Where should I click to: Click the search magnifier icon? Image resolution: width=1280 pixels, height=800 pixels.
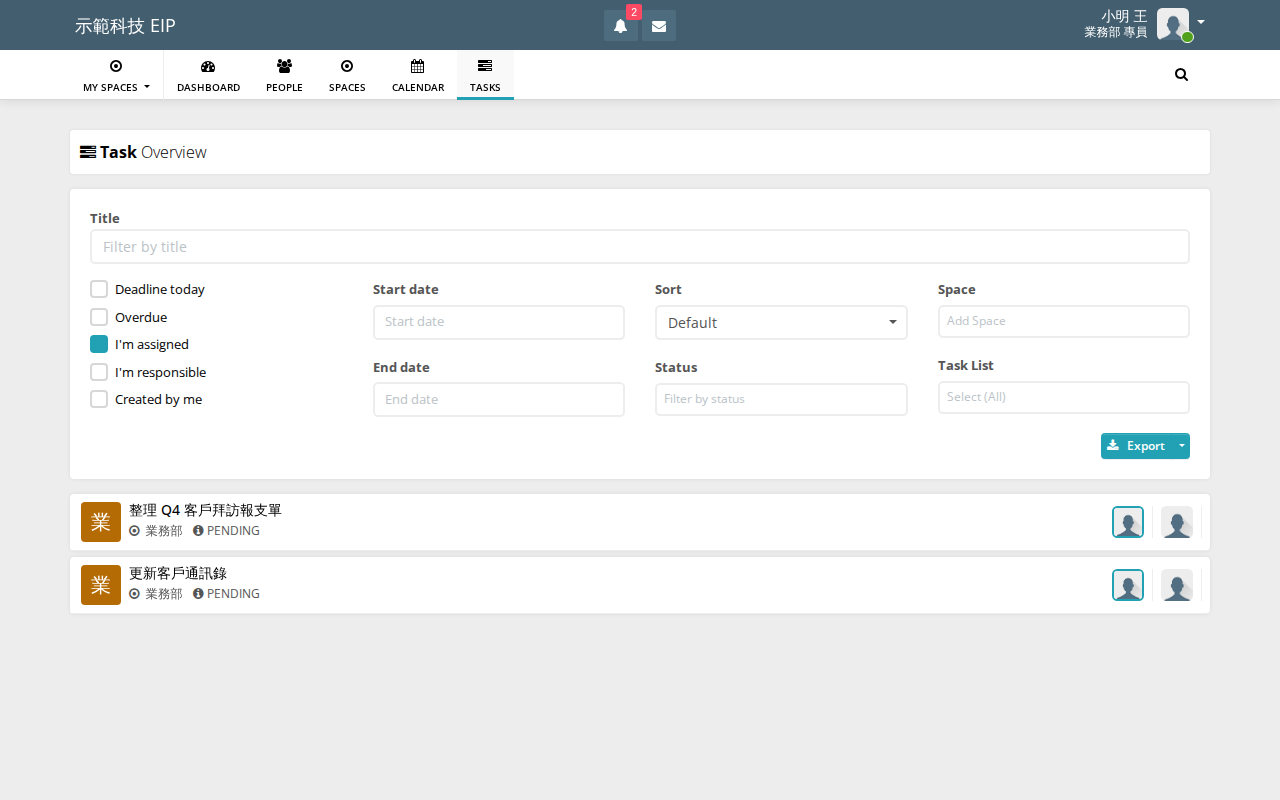pos(1181,75)
